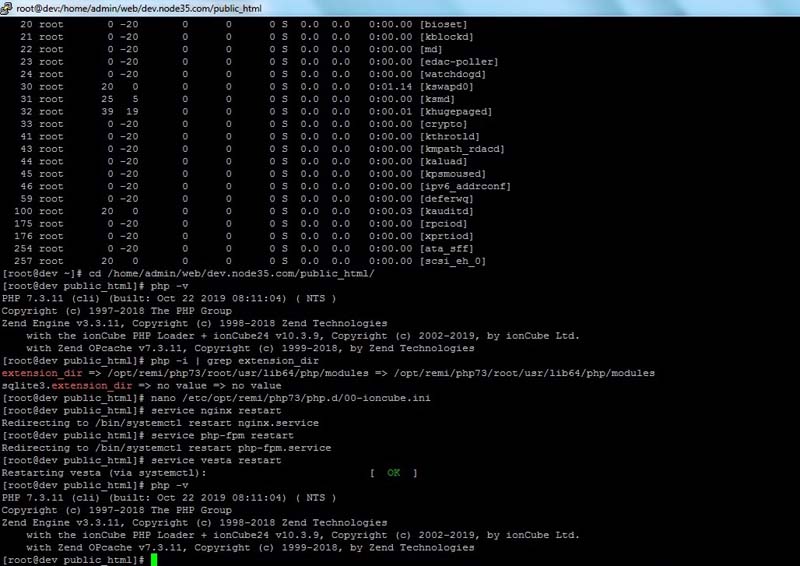Click the first 'Zend Engine v3.3.11' line

coord(194,324)
